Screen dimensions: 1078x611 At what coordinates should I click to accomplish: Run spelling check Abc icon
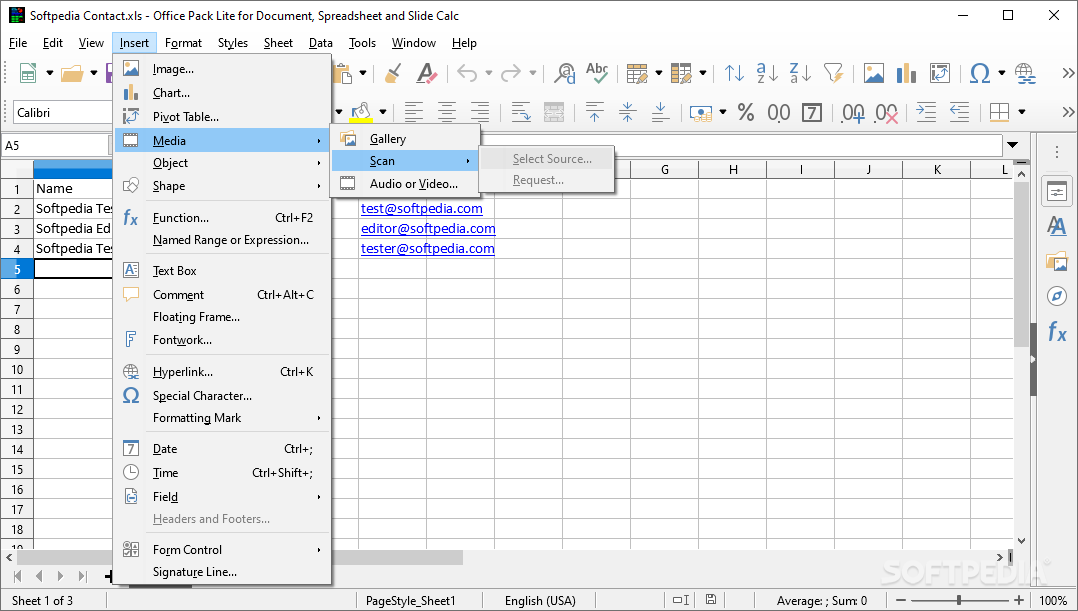tap(597, 73)
